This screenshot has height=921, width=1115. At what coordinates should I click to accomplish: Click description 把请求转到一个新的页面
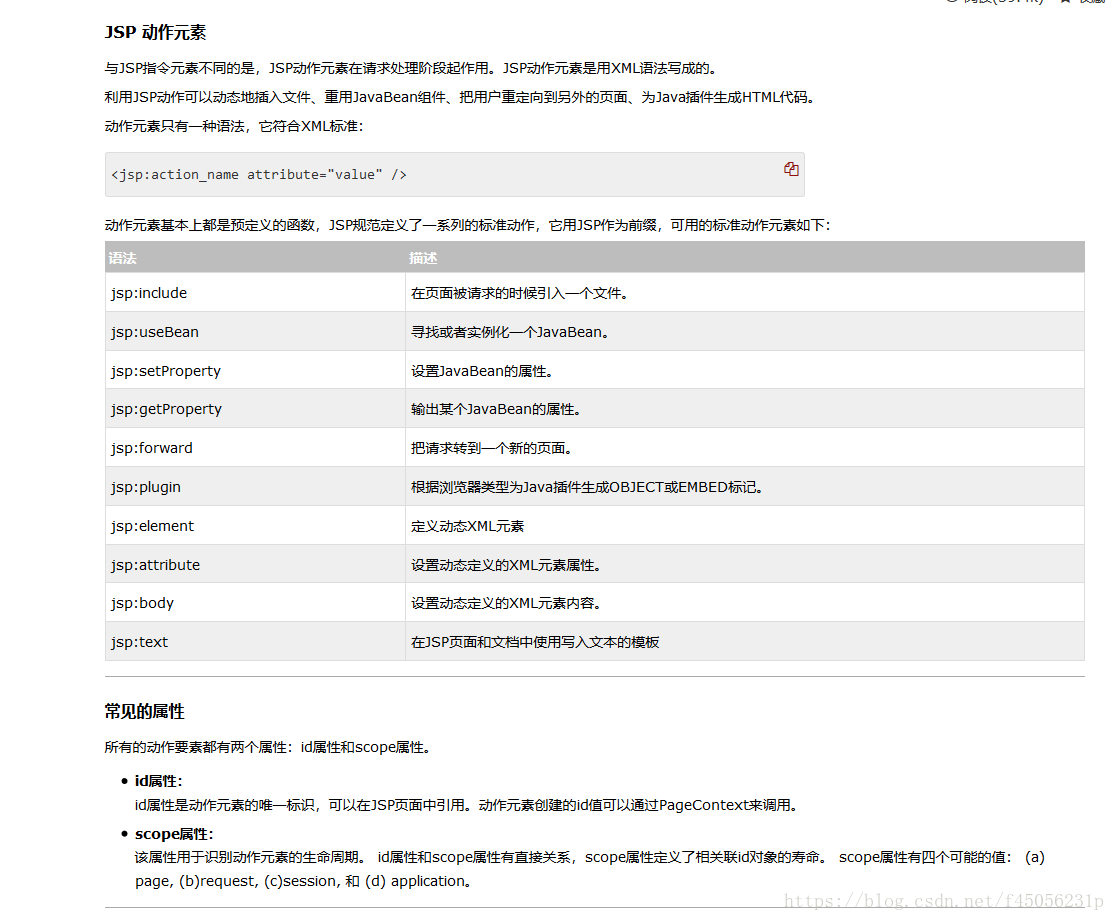[492, 448]
